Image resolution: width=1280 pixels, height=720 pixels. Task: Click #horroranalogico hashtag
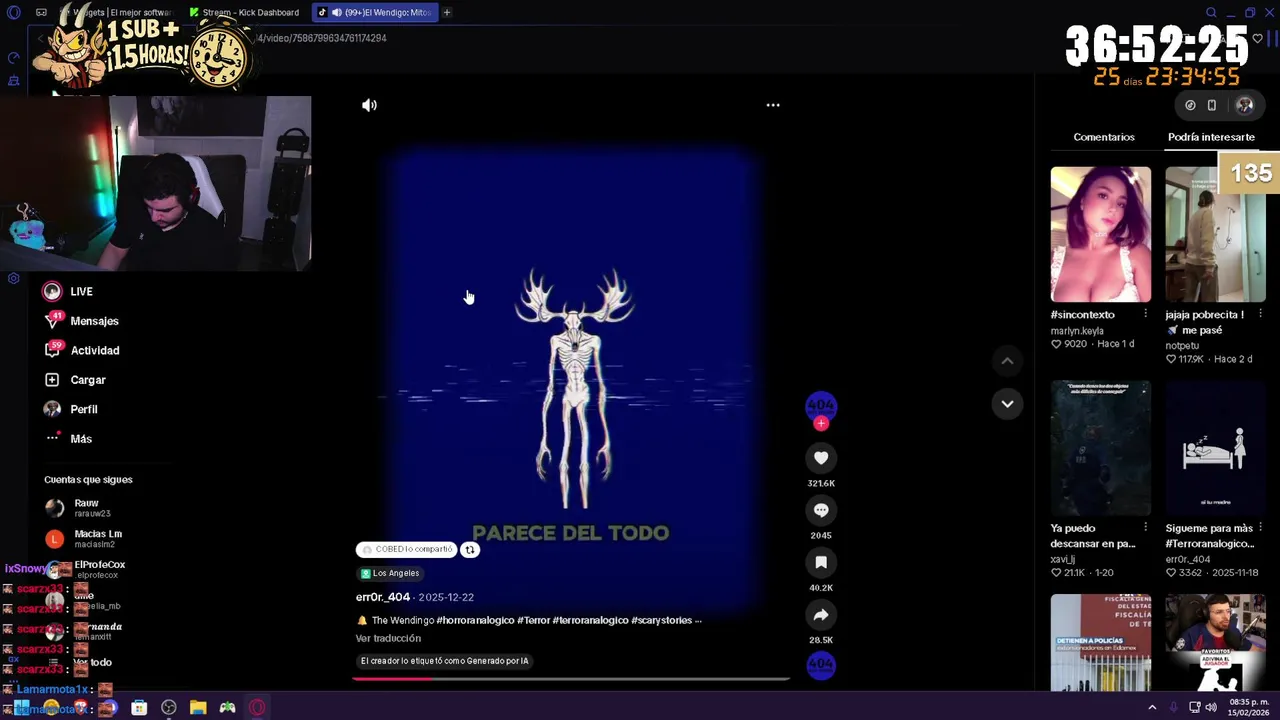coord(475,620)
